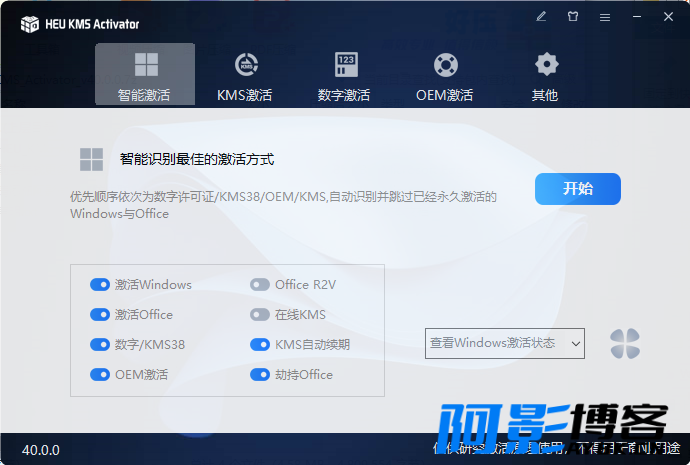Enable the Office R2V switch
Image resolution: width=690 pixels, height=465 pixels.
click(x=260, y=285)
